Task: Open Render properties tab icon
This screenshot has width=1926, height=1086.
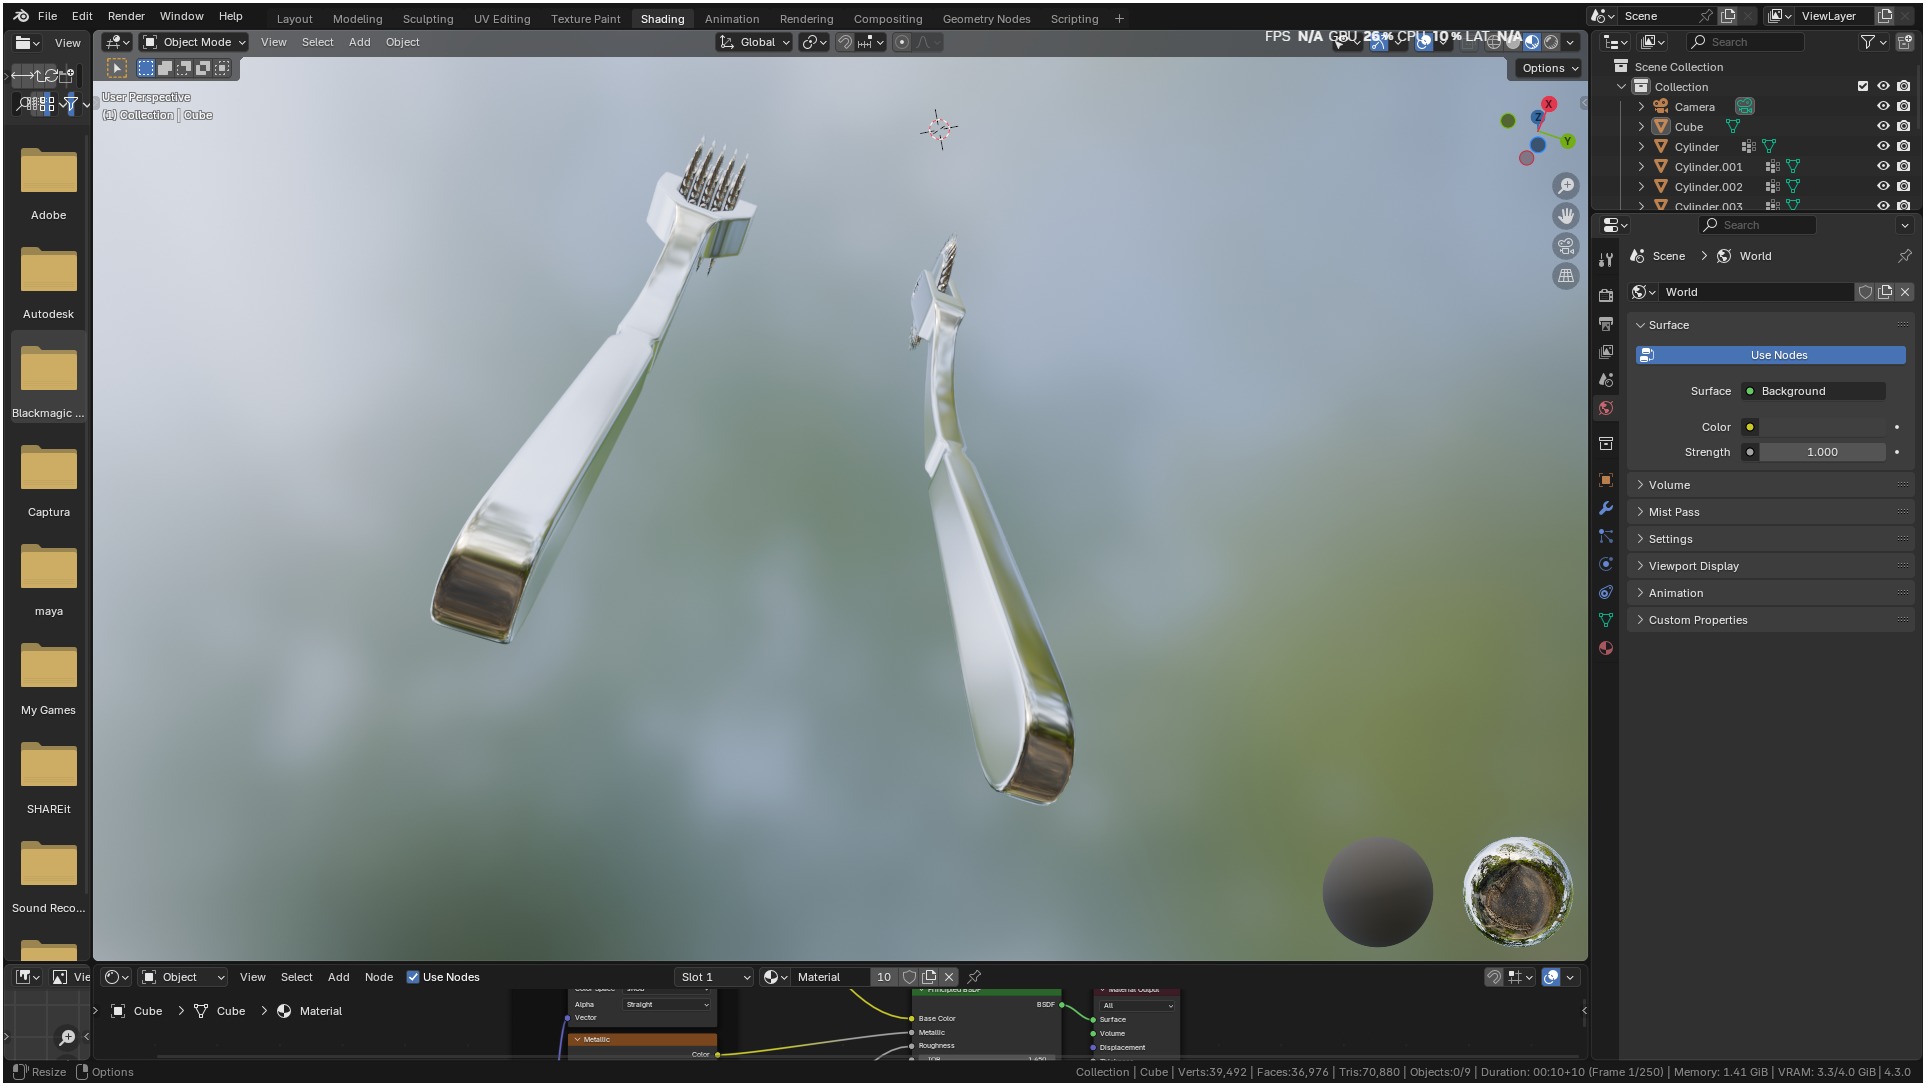Action: coord(1606,295)
